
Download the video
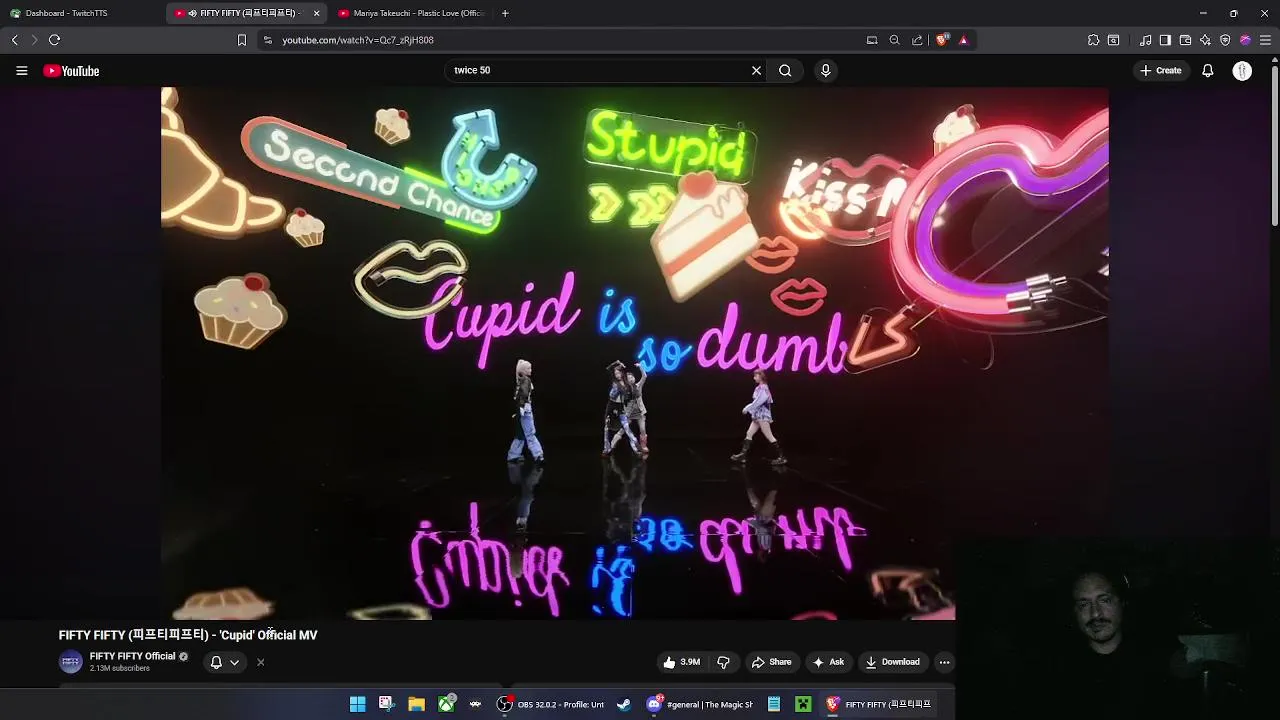click(x=892, y=662)
